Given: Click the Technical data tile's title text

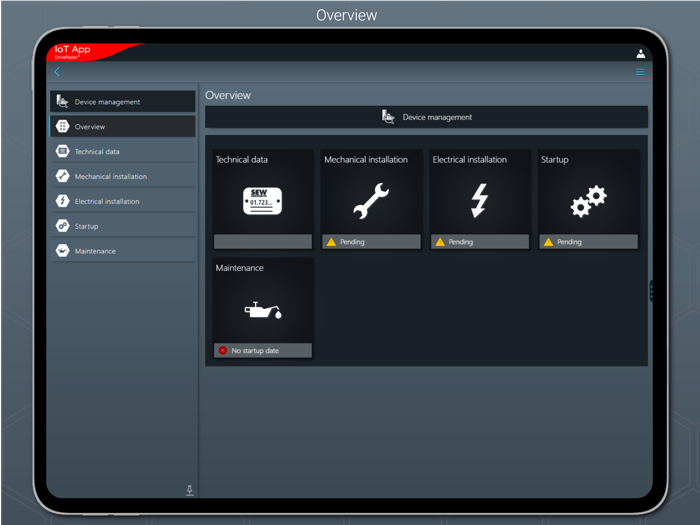Looking at the screenshot, I should tap(242, 160).
